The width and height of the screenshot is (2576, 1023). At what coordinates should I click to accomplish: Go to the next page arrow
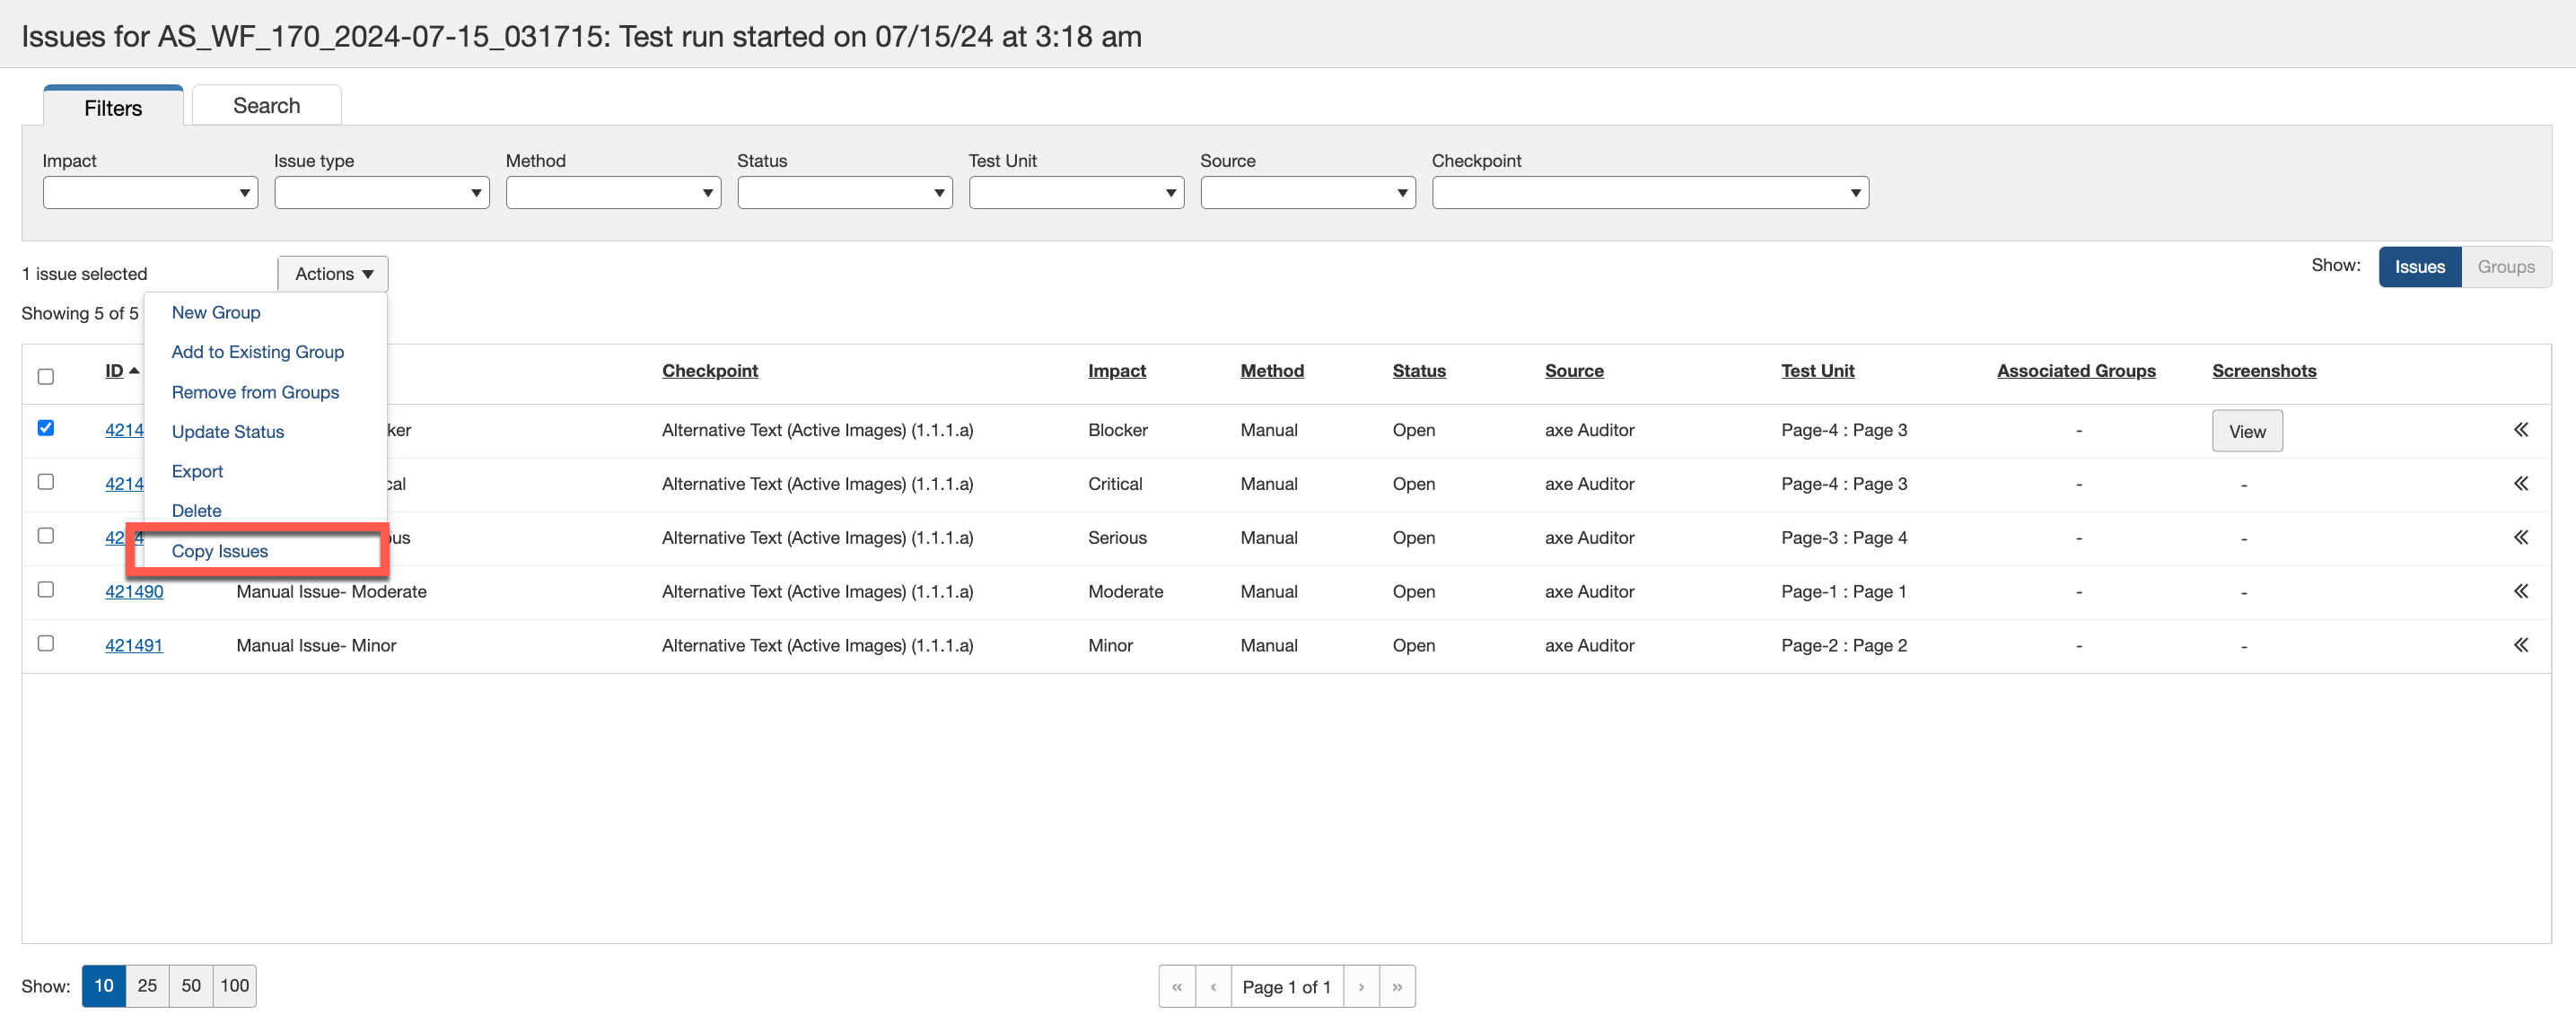[1361, 987]
